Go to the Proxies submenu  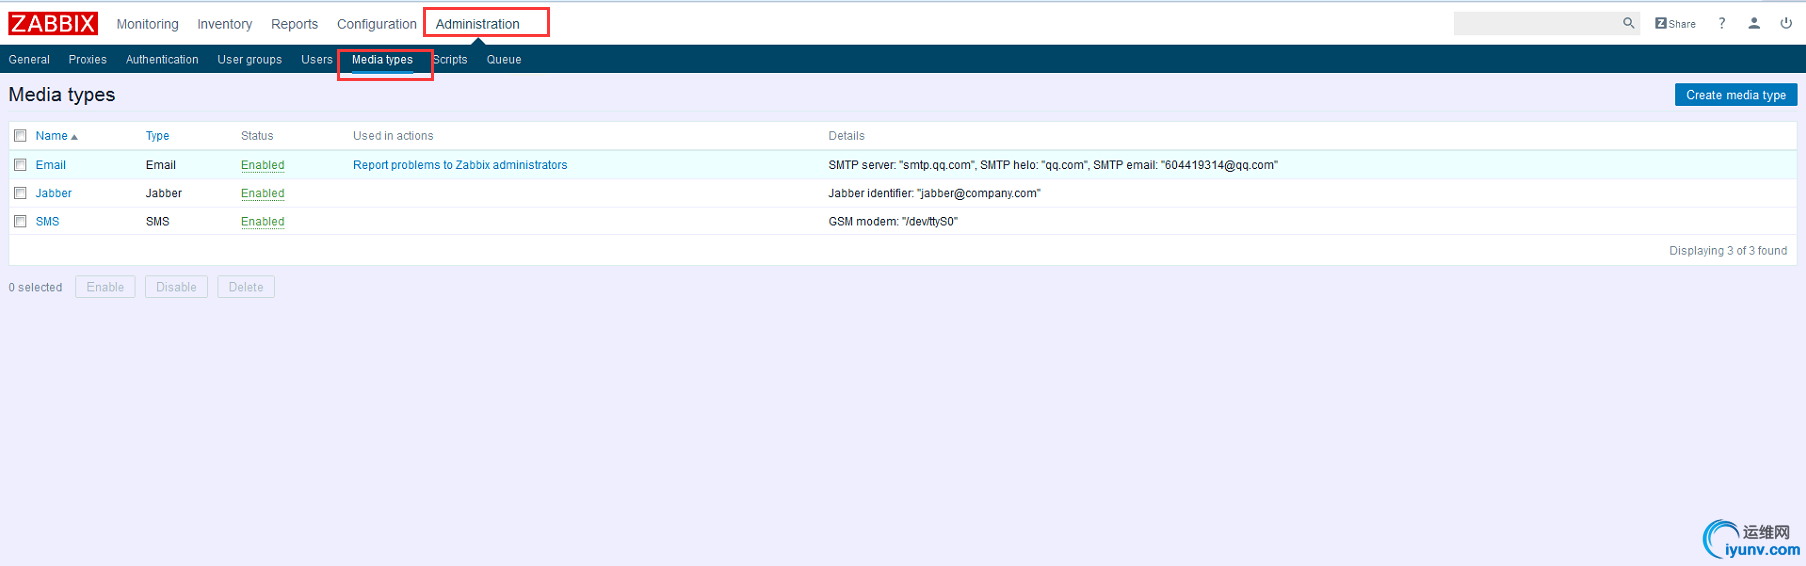pyautogui.click(x=87, y=60)
